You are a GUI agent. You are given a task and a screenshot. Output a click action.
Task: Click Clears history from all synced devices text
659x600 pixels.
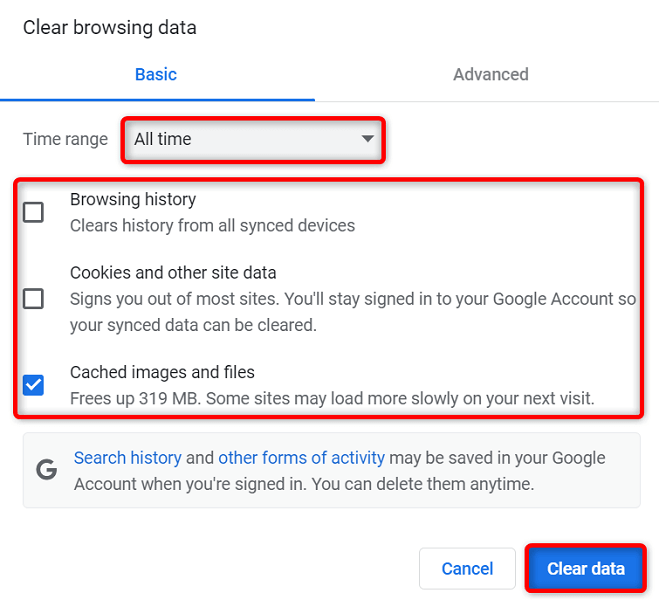click(212, 225)
